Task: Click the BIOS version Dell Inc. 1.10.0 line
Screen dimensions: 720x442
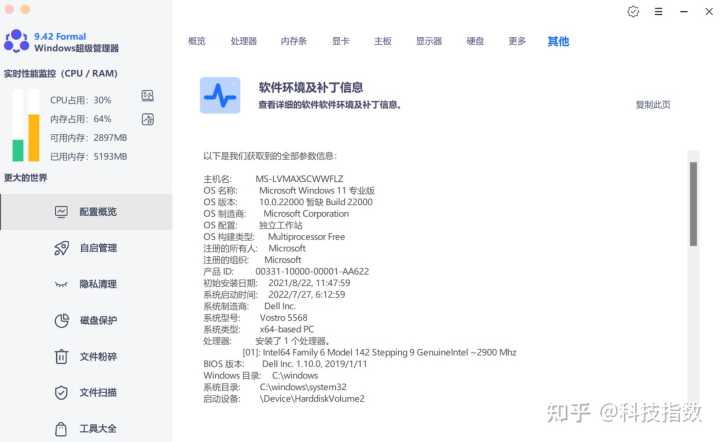Action: (315, 364)
